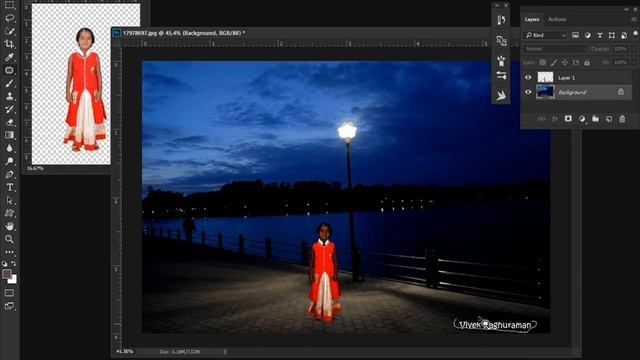Select the Gradient tool
Viewport: 640px width, 360px height.
[9, 135]
